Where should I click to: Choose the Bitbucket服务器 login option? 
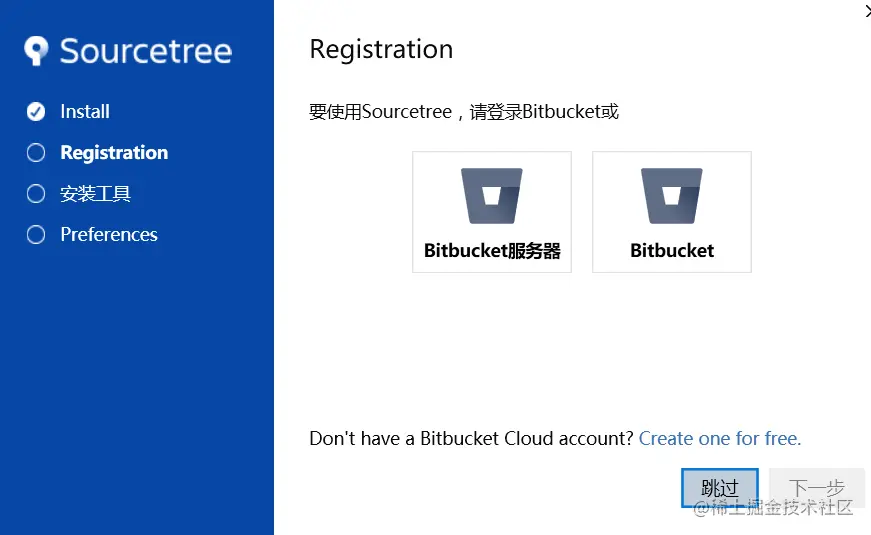coord(492,212)
